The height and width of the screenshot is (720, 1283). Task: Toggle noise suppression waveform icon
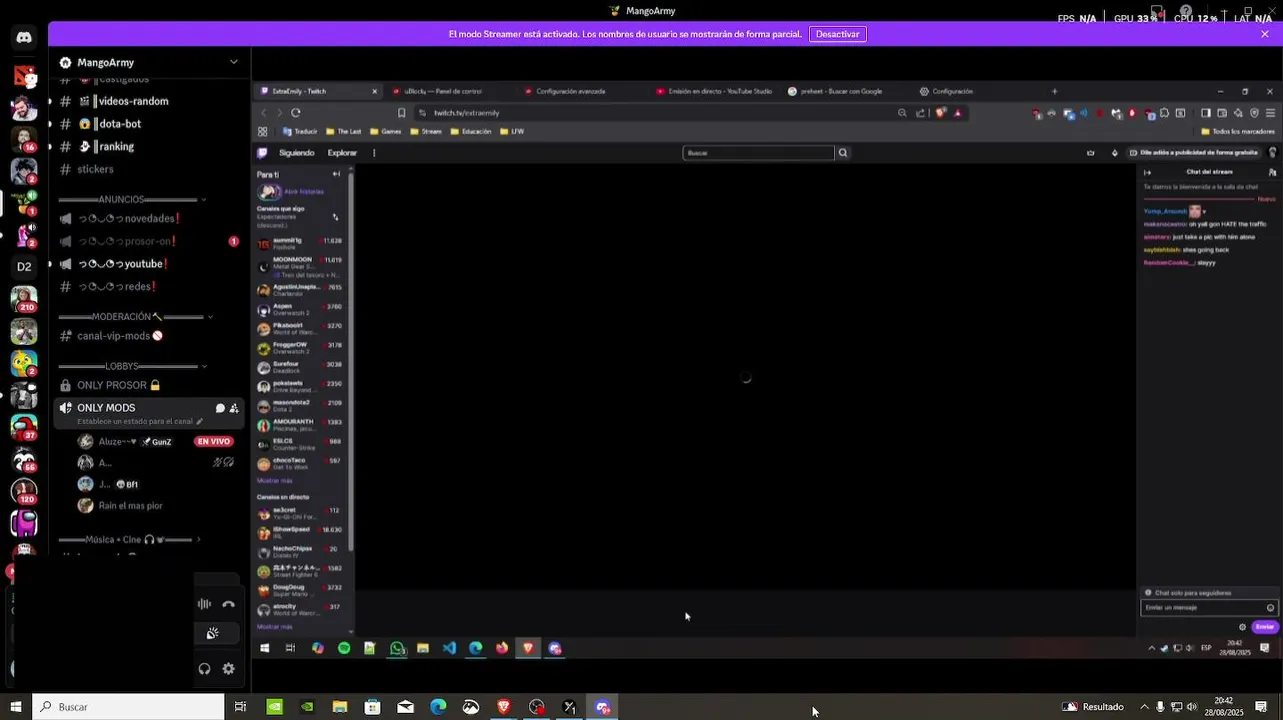coord(204,604)
